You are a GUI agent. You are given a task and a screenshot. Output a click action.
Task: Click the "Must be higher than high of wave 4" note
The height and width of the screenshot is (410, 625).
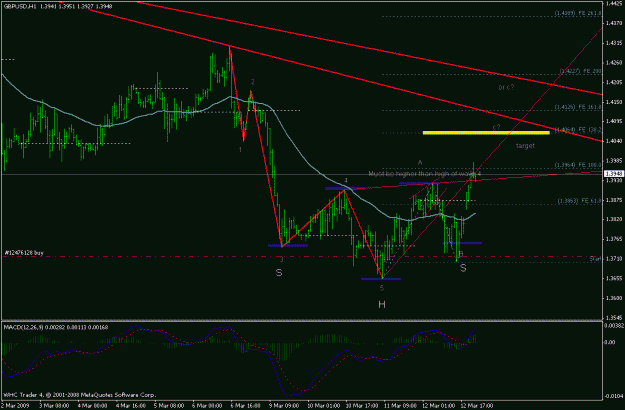point(425,174)
